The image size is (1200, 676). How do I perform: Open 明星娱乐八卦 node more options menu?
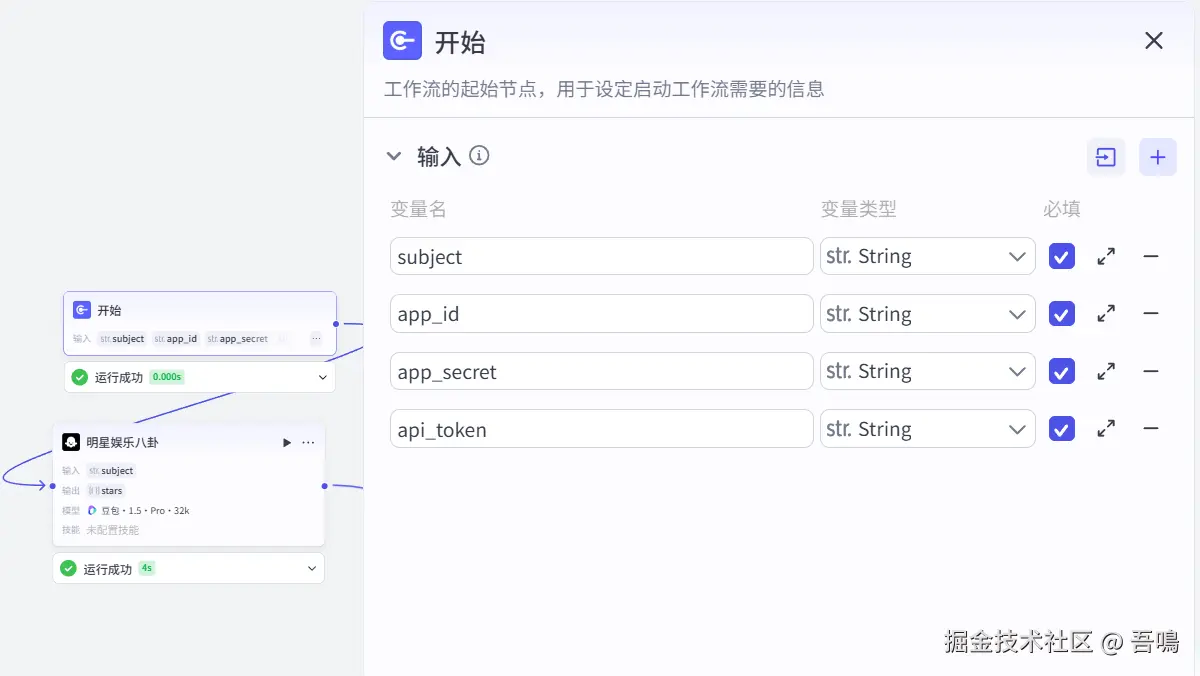pyautogui.click(x=308, y=442)
